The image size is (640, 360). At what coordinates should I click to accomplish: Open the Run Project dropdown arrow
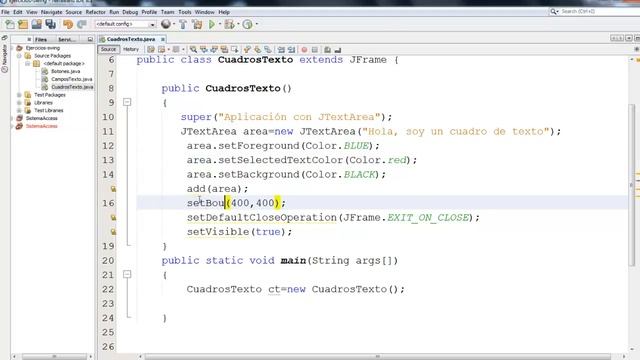[x=220, y=24]
